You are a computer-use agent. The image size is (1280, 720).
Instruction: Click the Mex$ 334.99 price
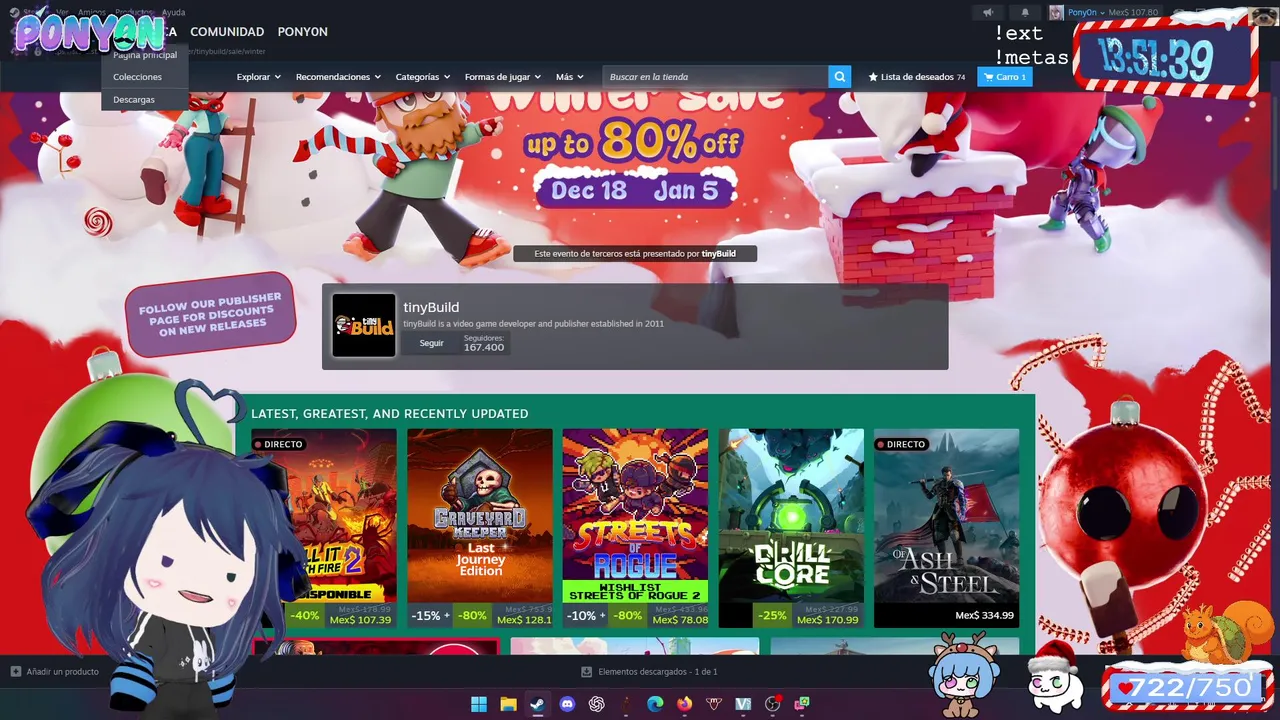[984, 616]
